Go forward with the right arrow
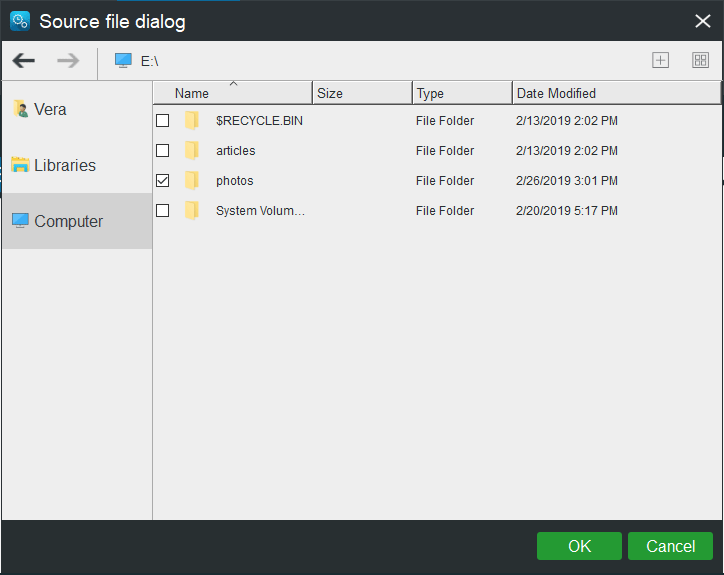This screenshot has width=724, height=575. click(x=68, y=61)
